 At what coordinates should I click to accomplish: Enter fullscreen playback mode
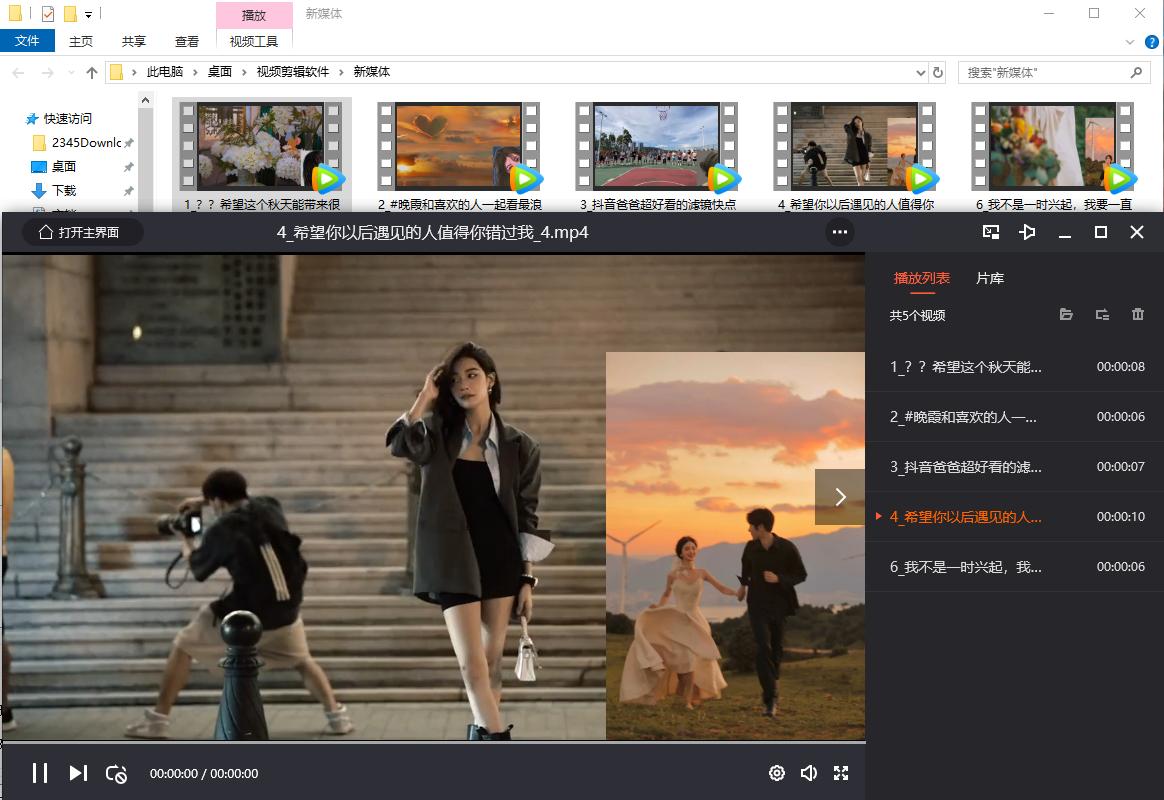coord(841,772)
